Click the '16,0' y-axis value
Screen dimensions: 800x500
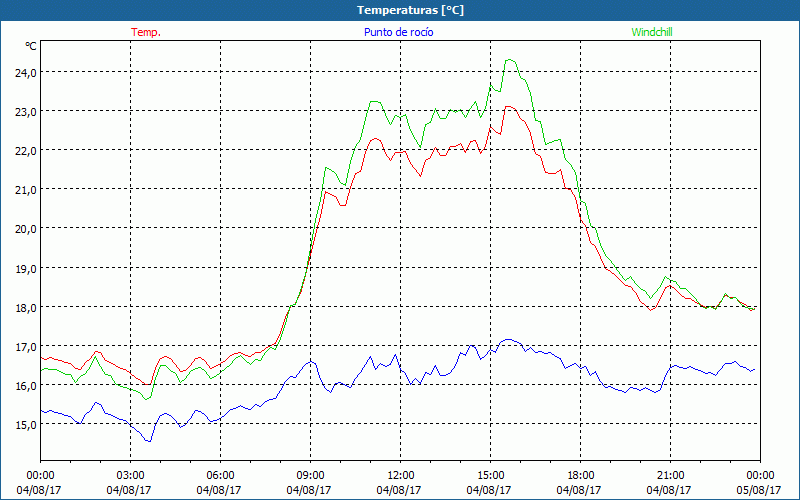[26, 386]
